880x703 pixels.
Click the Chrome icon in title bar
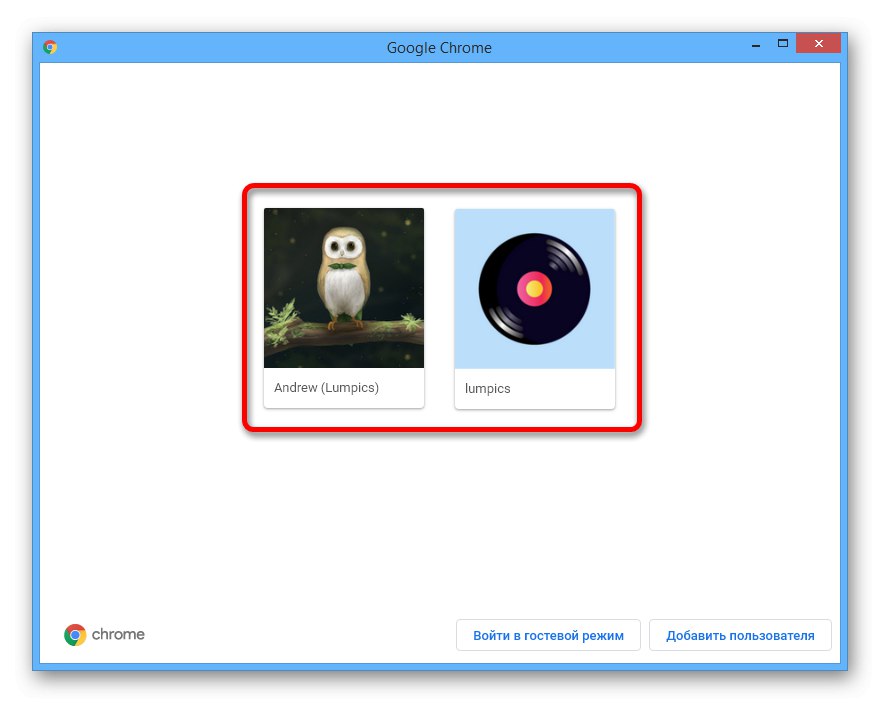click(51, 47)
